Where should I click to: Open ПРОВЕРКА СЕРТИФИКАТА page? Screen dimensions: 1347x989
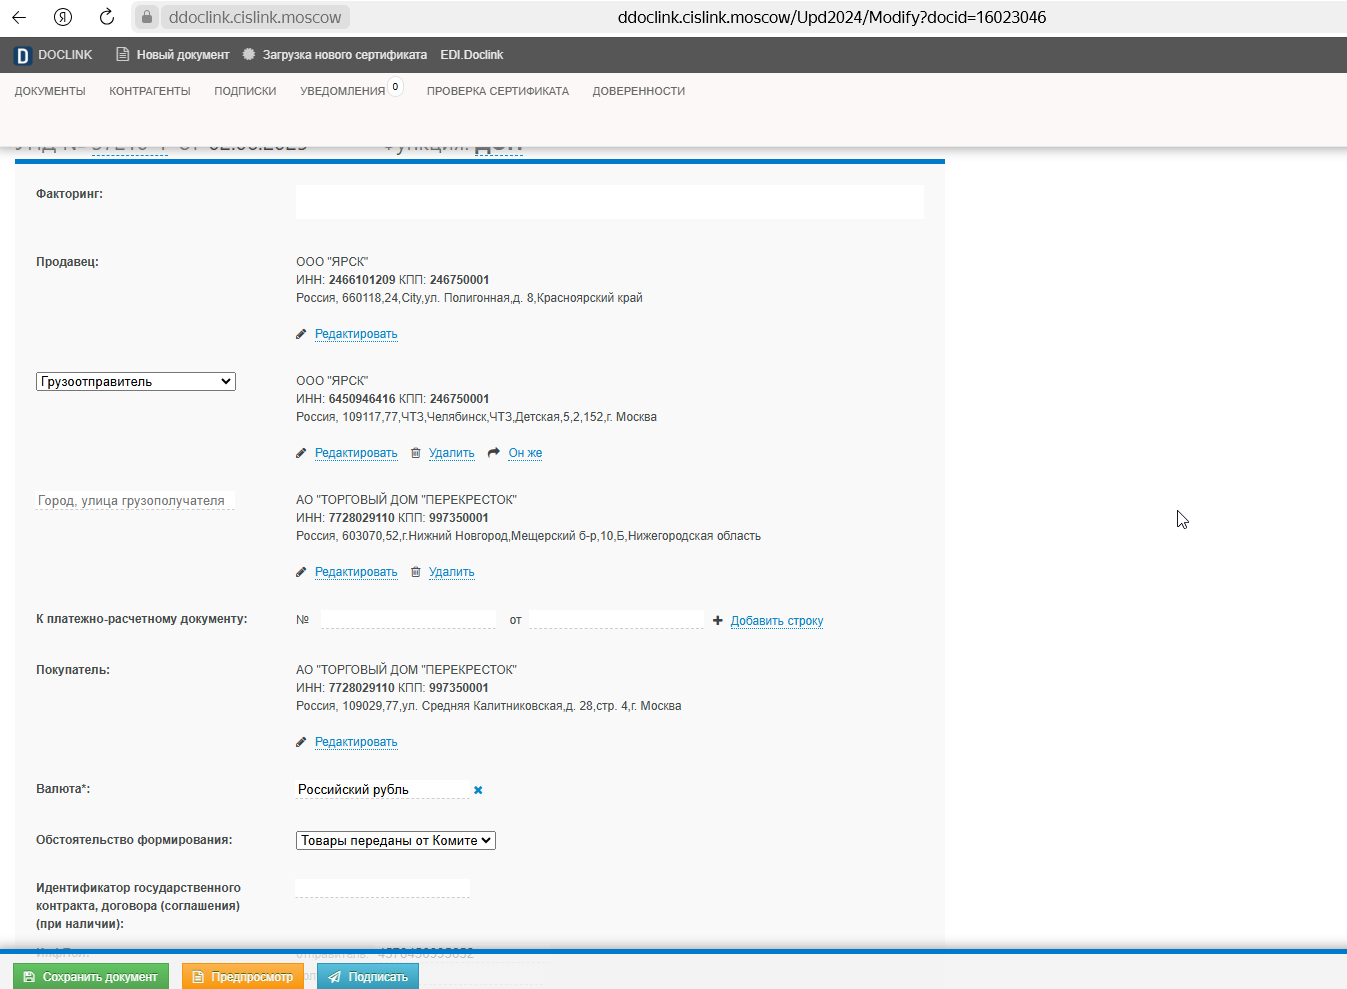(x=498, y=91)
